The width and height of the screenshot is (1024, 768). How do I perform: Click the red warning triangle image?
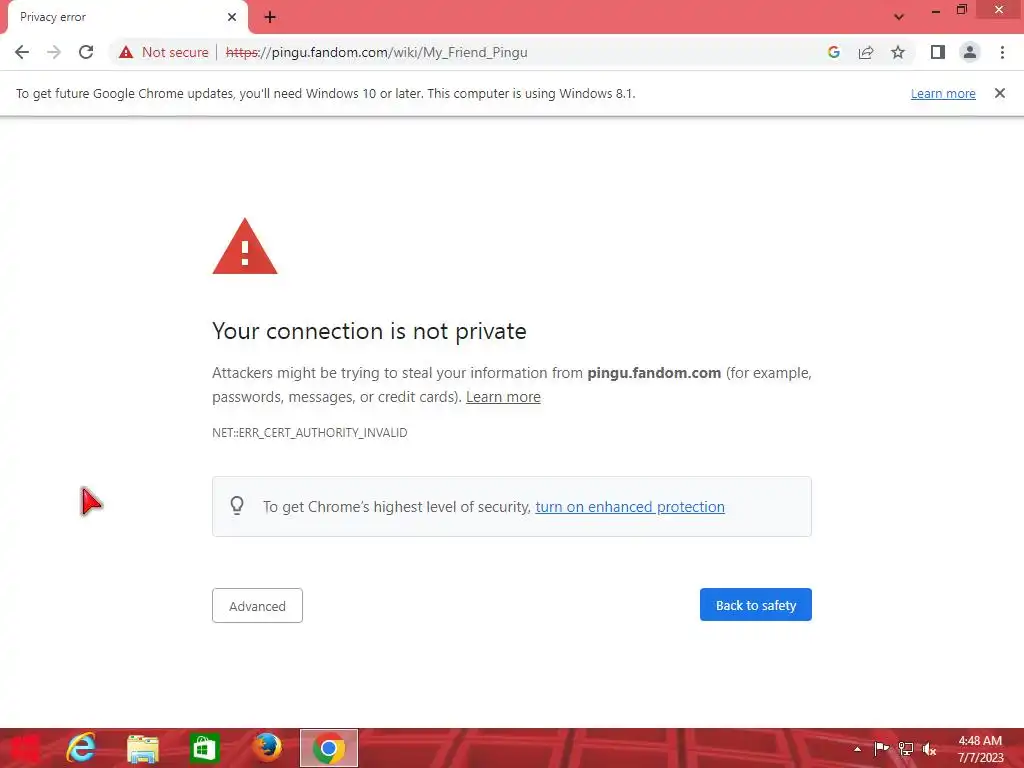click(245, 246)
